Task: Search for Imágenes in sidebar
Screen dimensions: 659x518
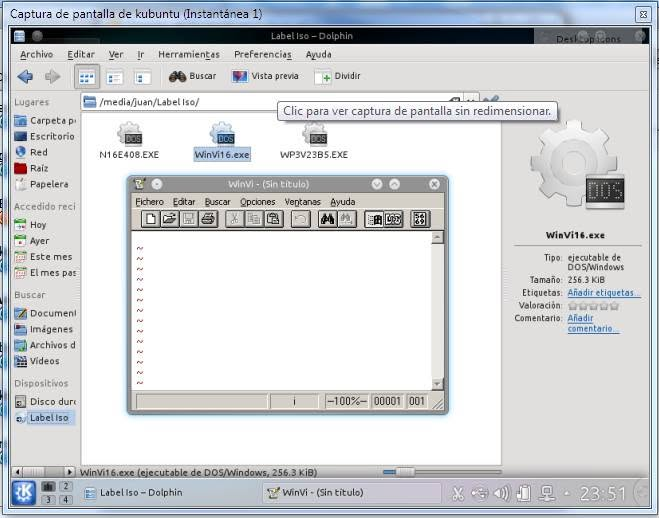Action: (x=44, y=329)
